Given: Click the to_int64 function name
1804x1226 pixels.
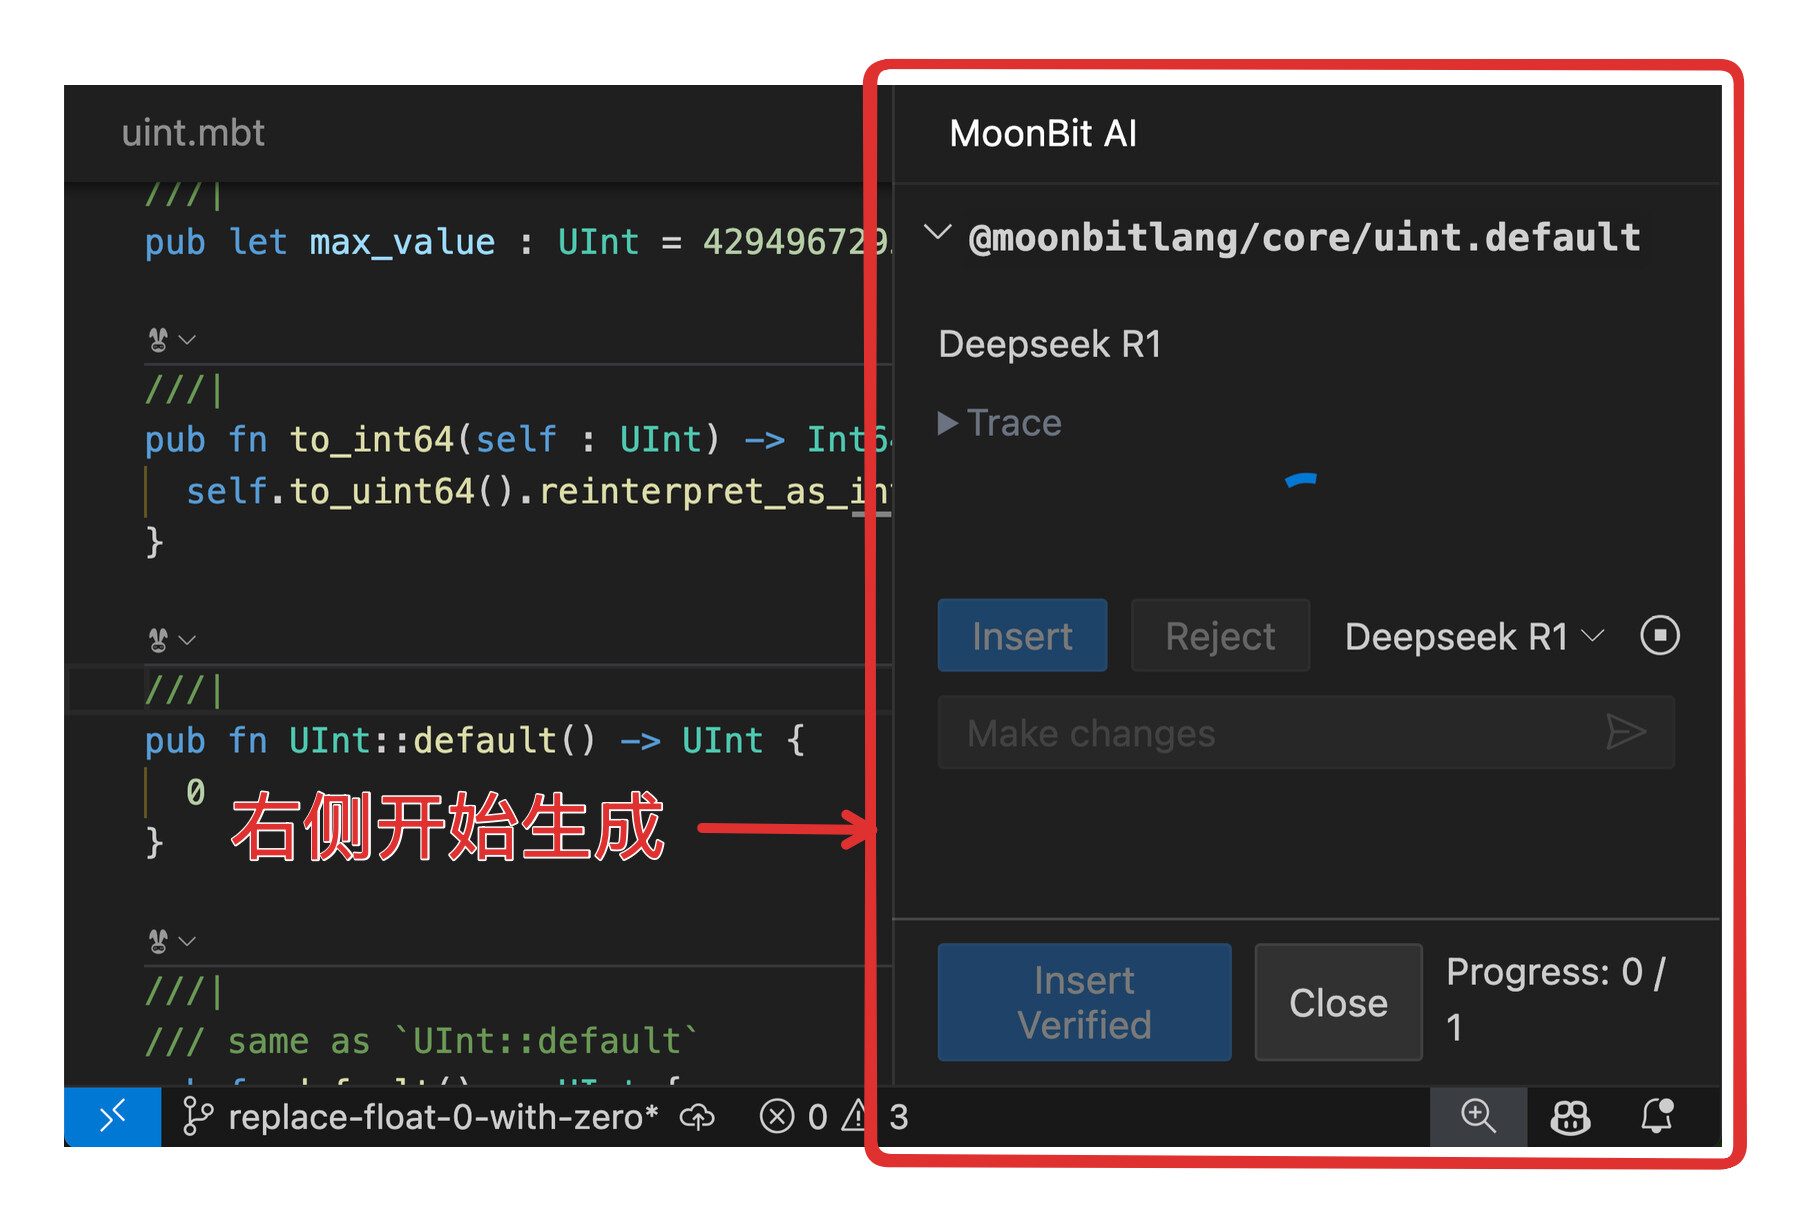Looking at the screenshot, I should pyautogui.click(x=371, y=439).
